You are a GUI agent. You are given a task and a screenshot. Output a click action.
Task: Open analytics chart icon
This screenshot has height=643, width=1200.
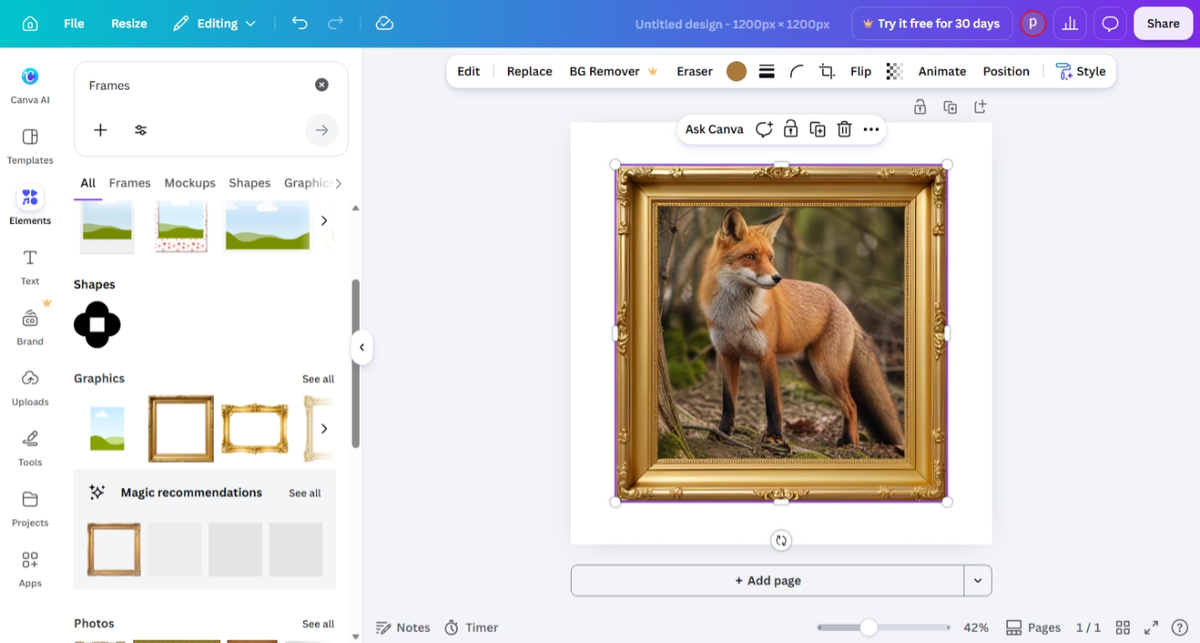coord(1070,23)
